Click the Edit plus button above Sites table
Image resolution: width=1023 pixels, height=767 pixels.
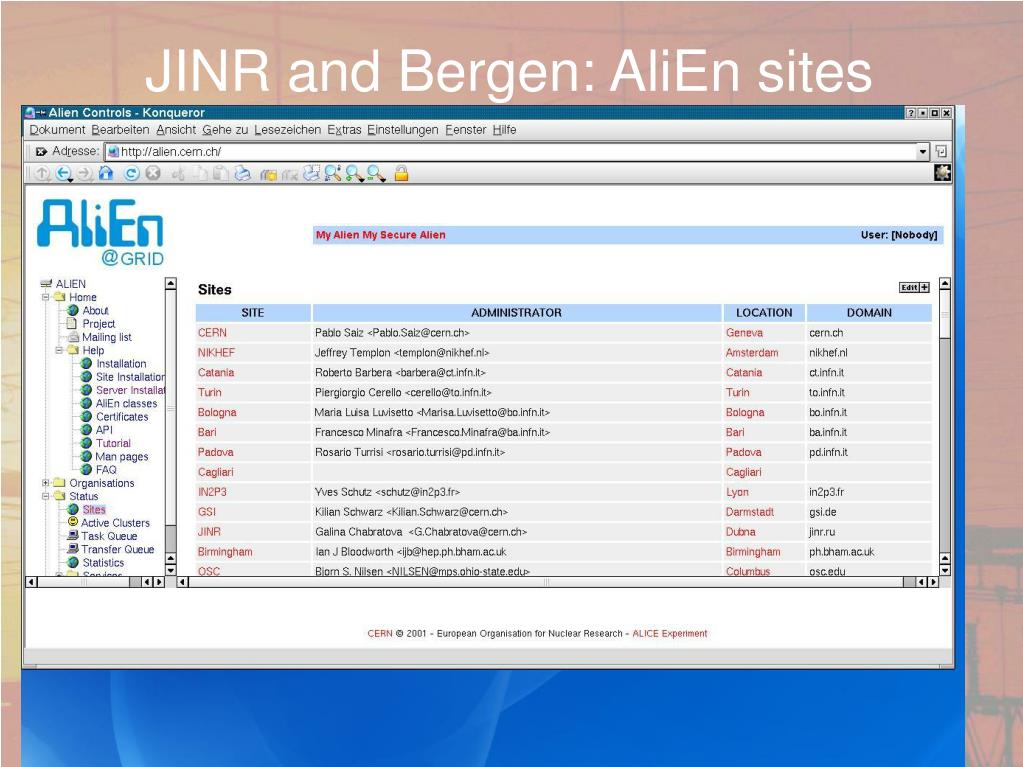pos(914,288)
